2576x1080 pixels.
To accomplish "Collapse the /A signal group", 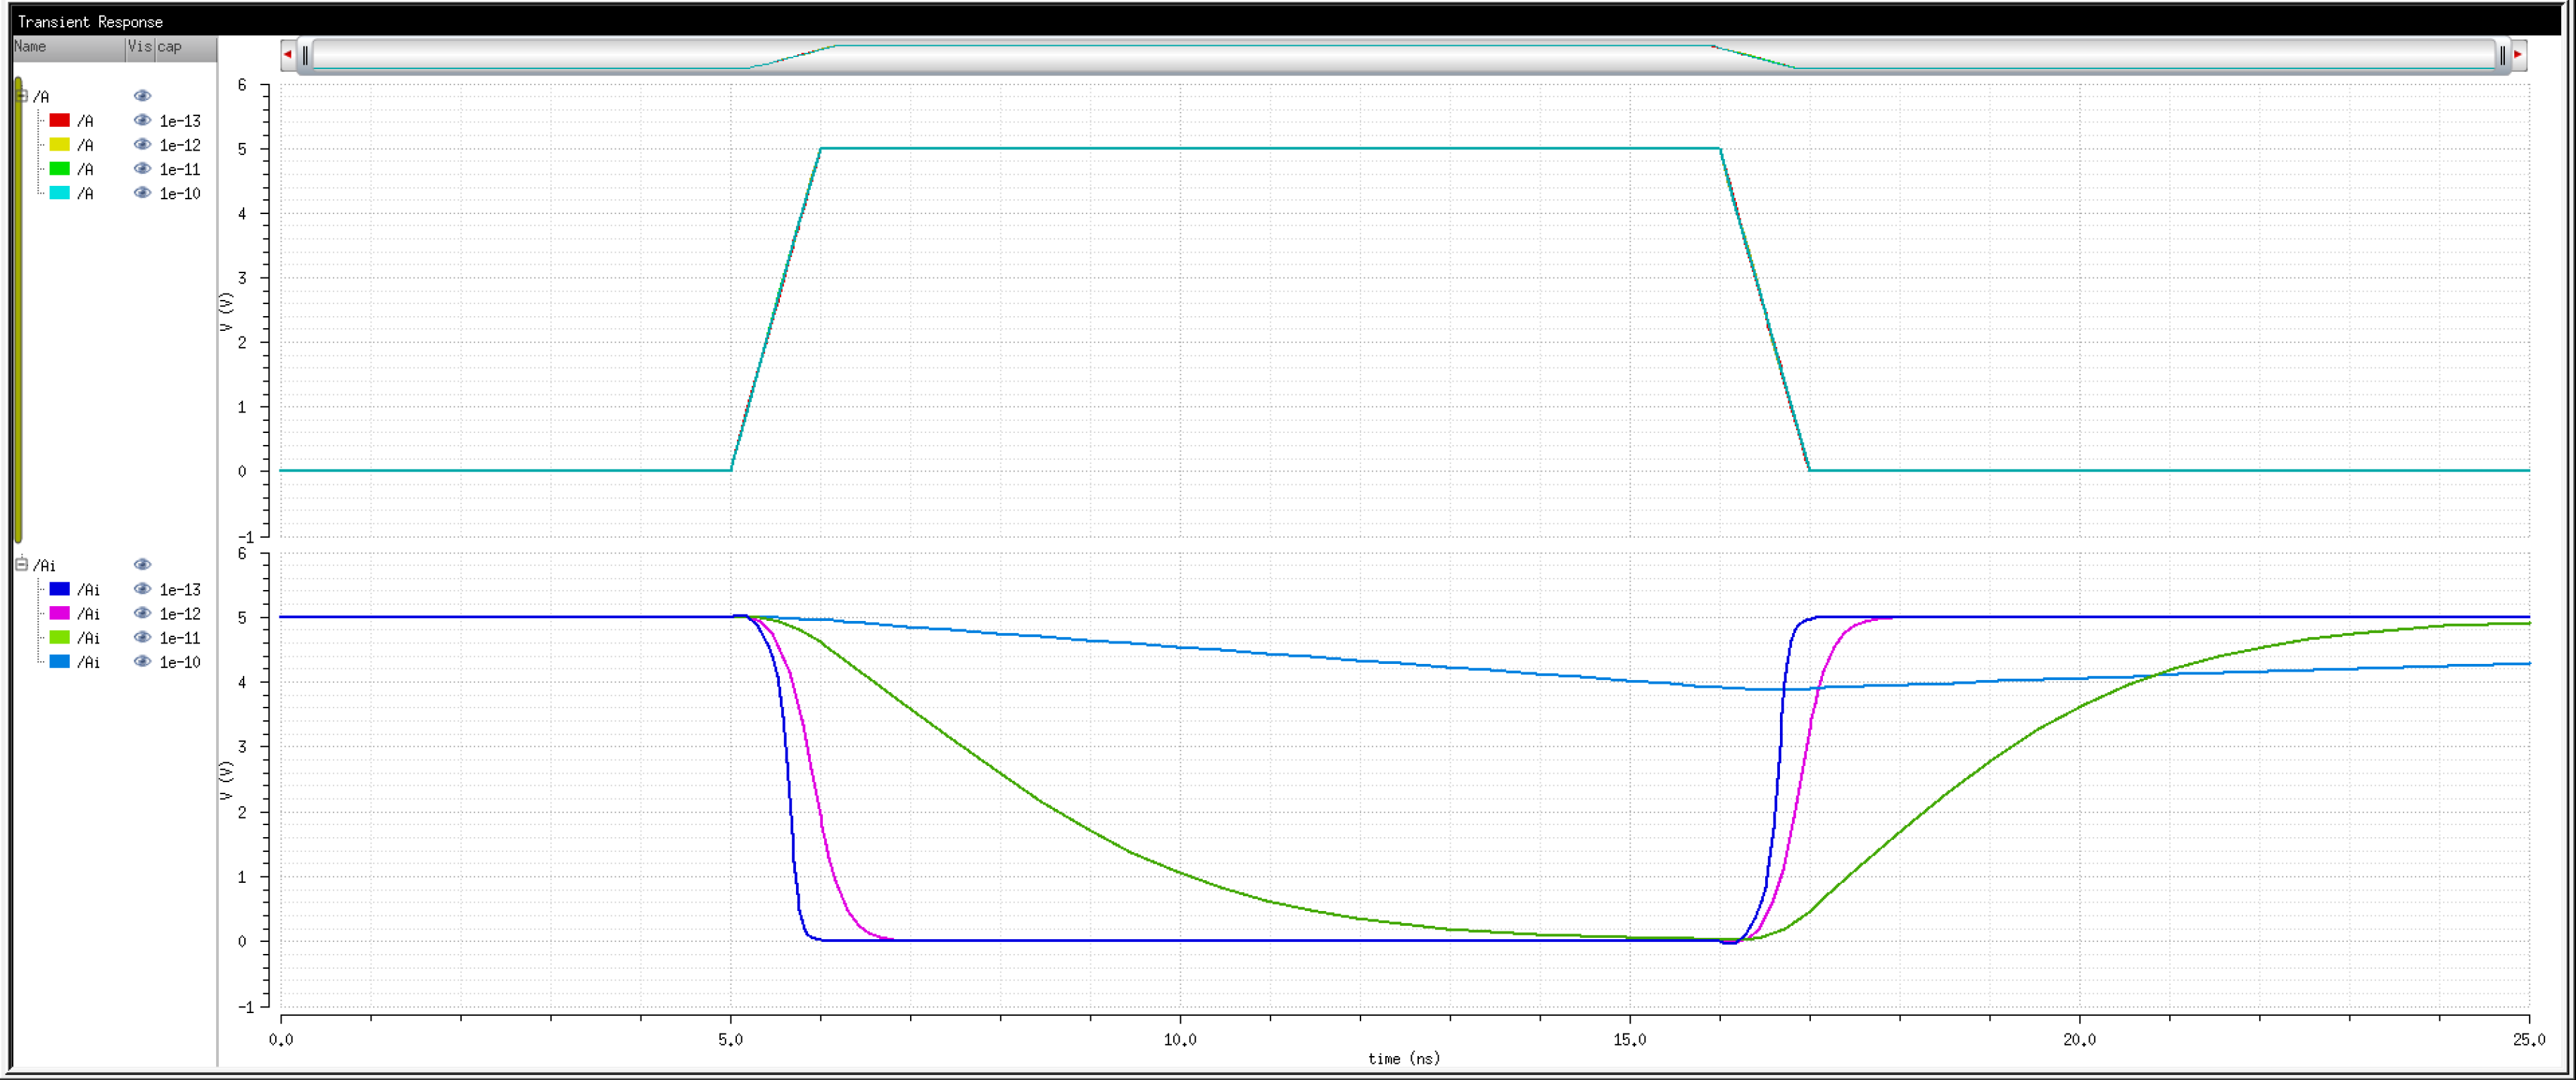I will coord(21,96).
